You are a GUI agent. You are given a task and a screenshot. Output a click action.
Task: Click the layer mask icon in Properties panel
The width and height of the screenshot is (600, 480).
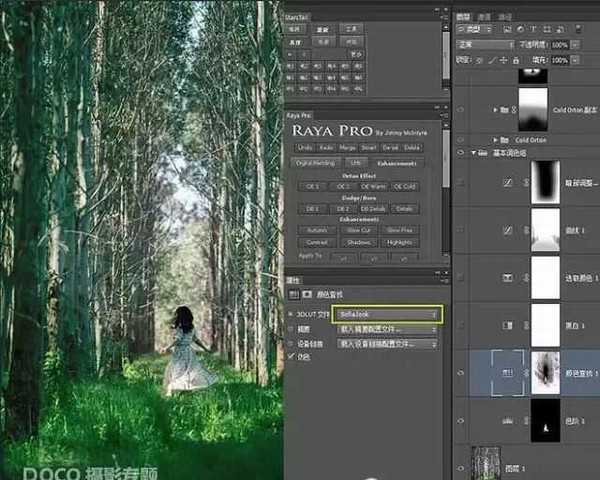pos(307,296)
